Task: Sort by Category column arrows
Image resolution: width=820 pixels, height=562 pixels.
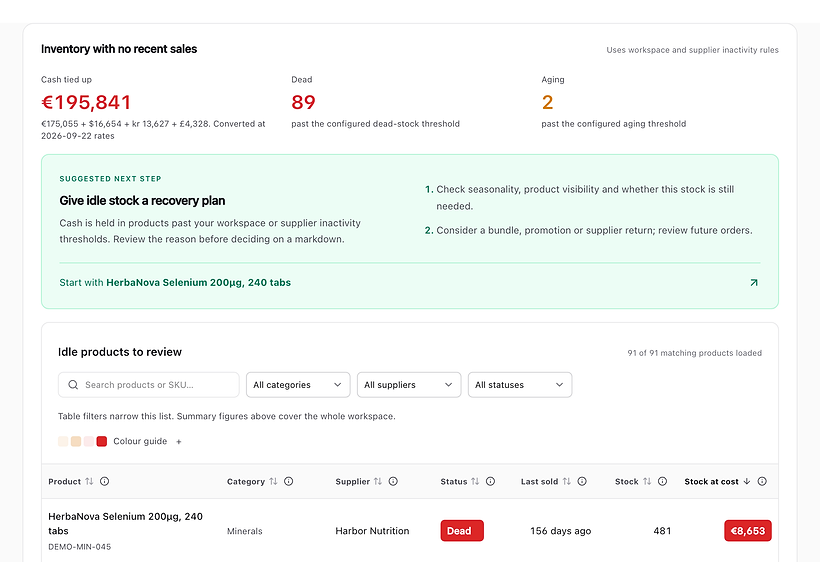Action: tap(273, 481)
